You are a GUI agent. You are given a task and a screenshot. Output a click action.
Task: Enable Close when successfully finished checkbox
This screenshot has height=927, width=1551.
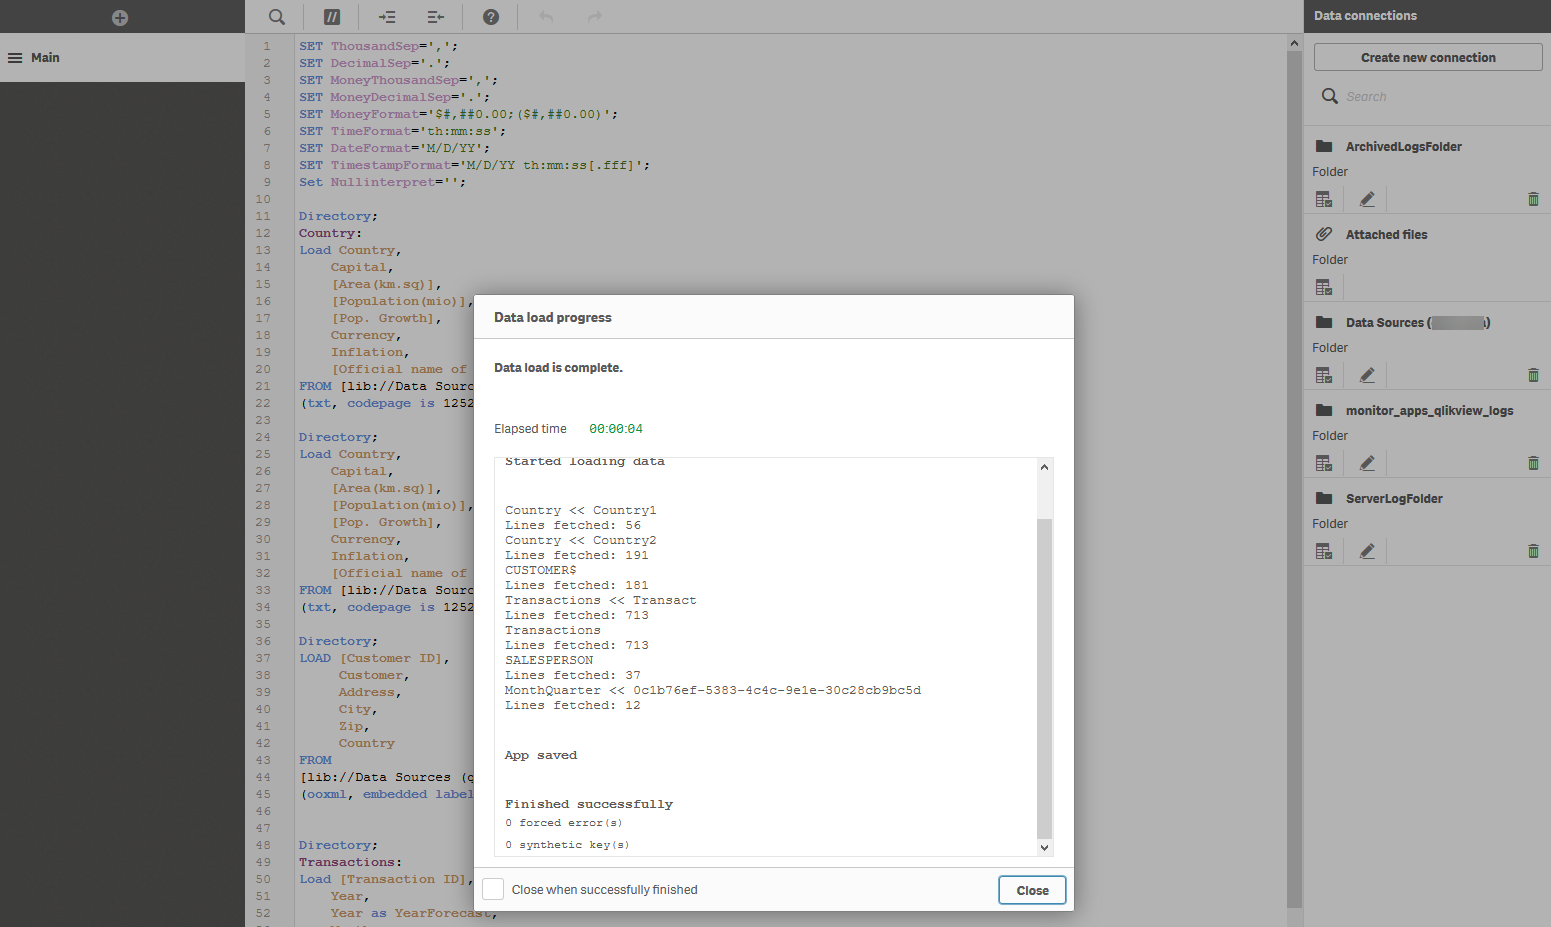click(x=493, y=889)
